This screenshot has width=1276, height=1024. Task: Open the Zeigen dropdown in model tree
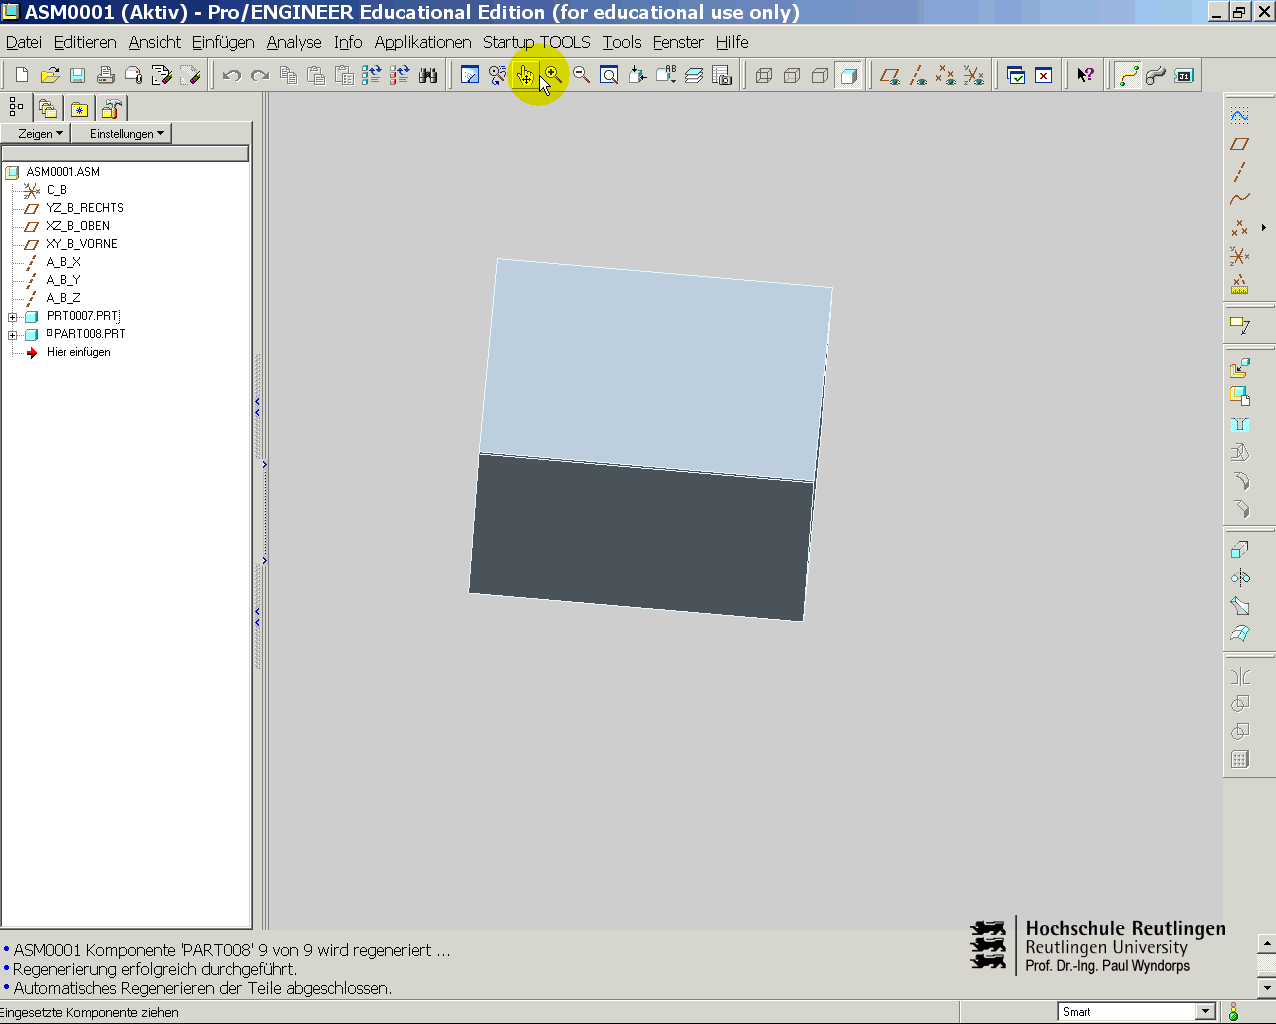click(x=36, y=133)
